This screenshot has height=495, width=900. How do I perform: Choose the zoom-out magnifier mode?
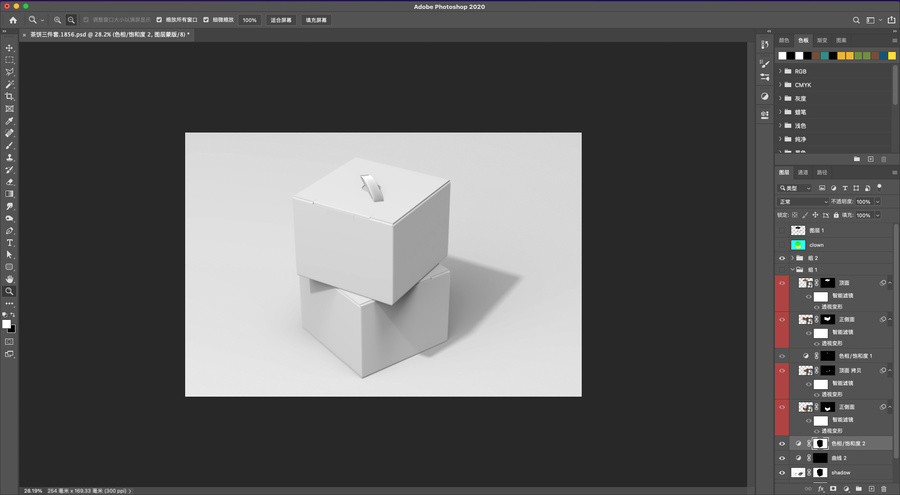pos(71,20)
